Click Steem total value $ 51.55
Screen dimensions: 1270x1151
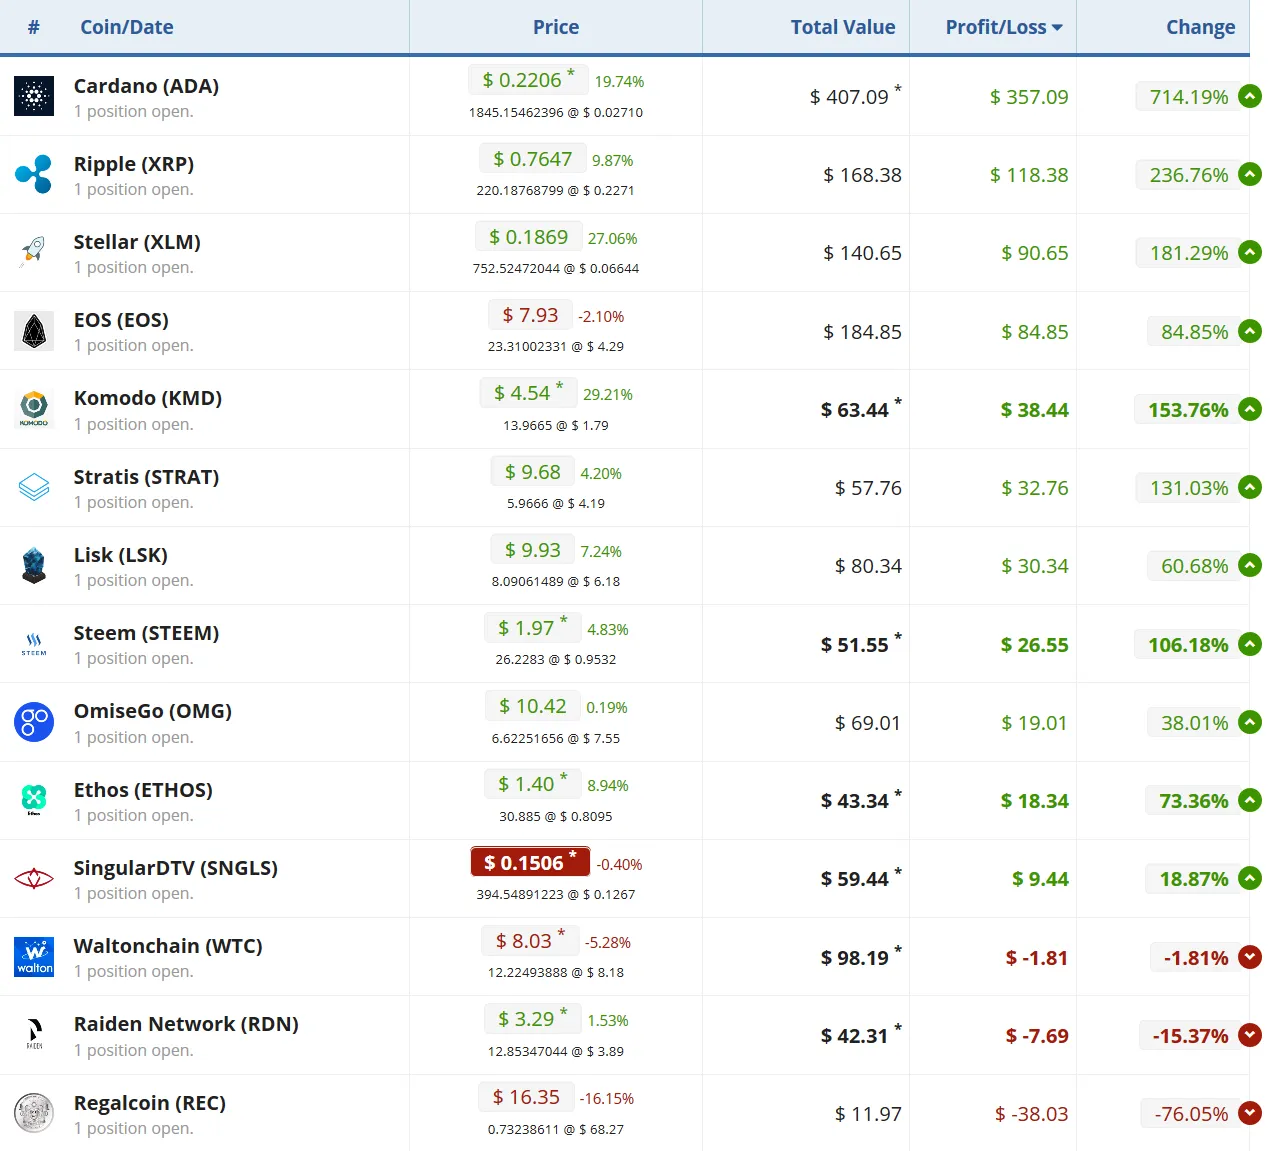click(x=855, y=645)
